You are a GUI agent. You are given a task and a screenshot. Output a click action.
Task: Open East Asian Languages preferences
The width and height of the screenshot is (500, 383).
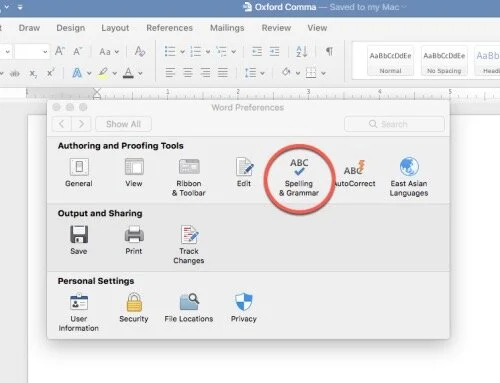tap(409, 177)
